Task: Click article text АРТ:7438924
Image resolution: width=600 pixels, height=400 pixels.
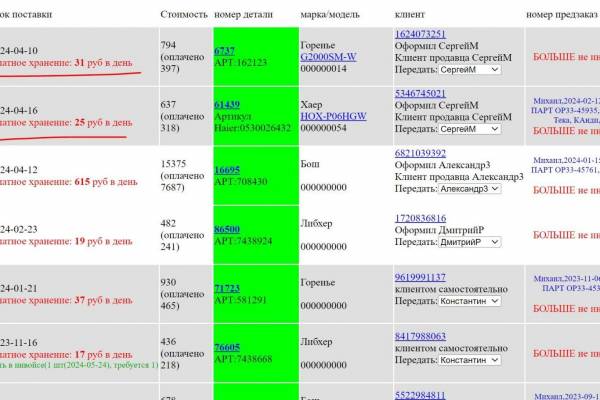Action: [x=243, y=241]
